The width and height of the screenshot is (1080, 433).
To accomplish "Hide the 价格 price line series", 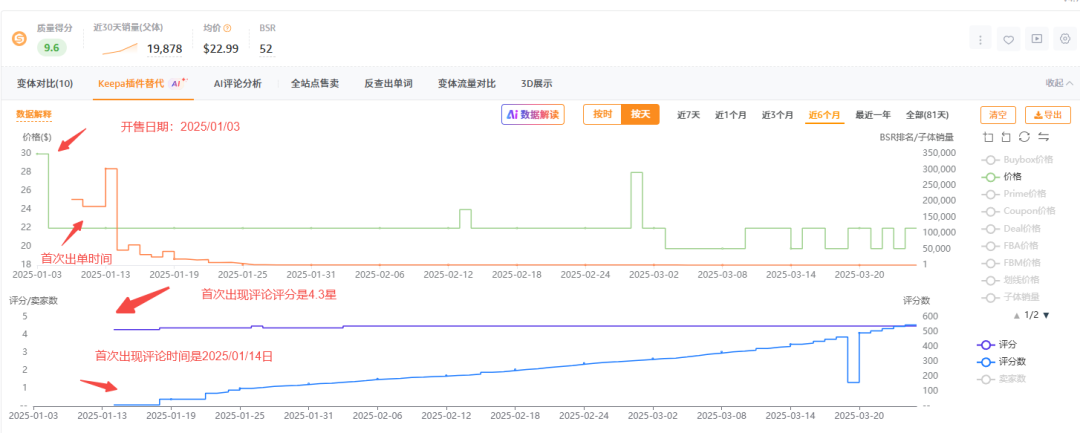I will tap(1011, 176).
